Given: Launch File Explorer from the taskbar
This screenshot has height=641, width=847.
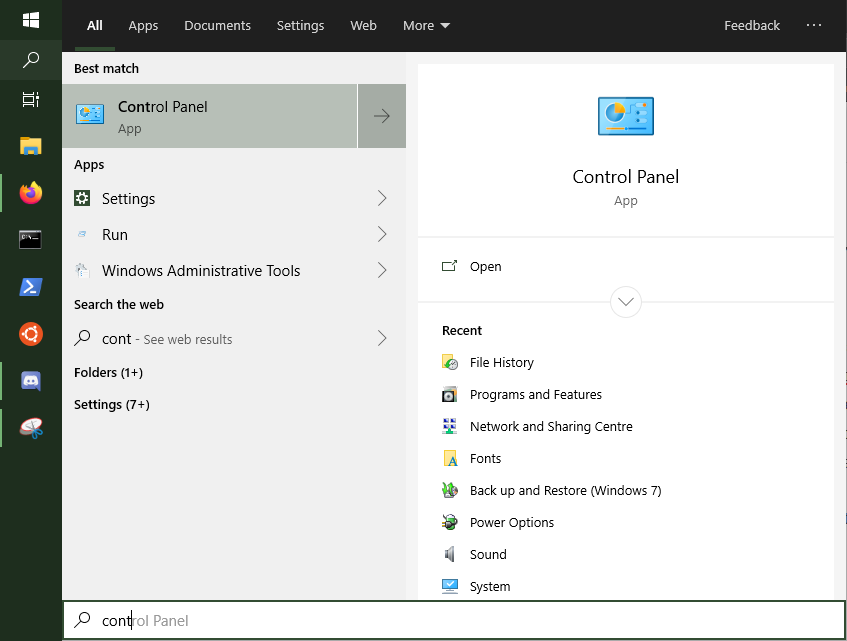Looking at the screenshot, I should 31,146.
